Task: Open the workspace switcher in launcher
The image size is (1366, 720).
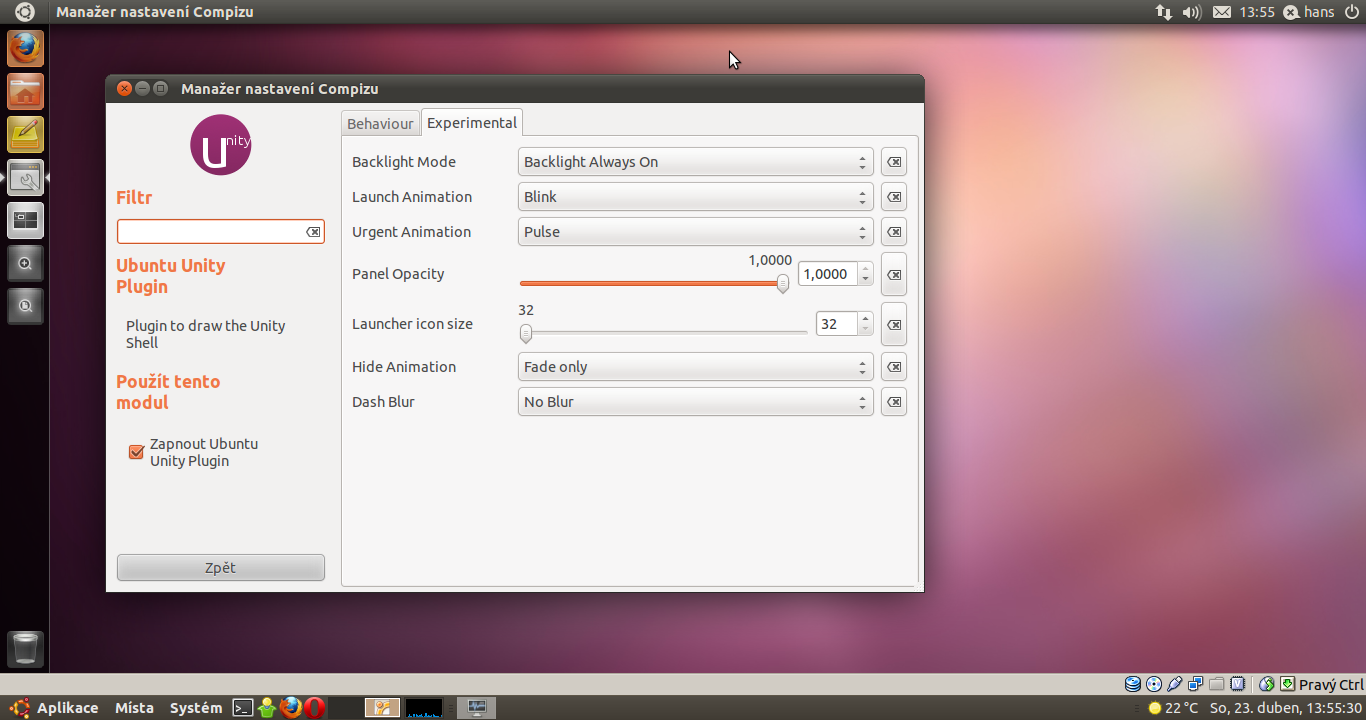Action: point(25,221)
